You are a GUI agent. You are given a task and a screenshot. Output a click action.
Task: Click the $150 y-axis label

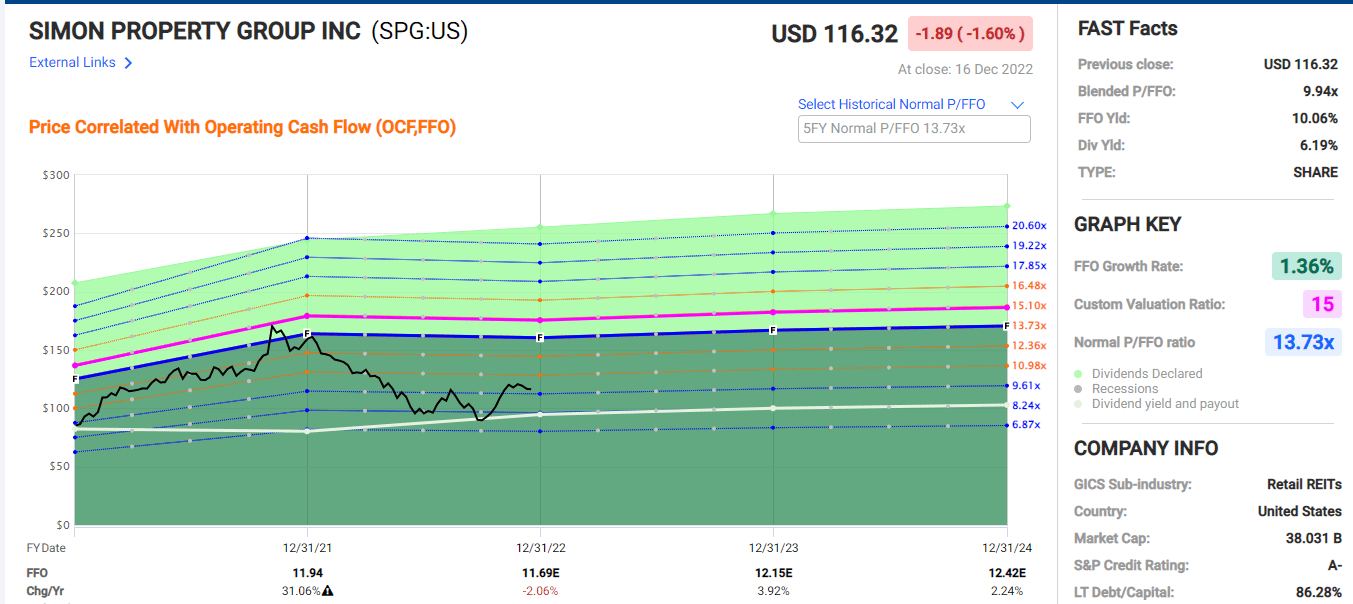[x=57, y=350]
